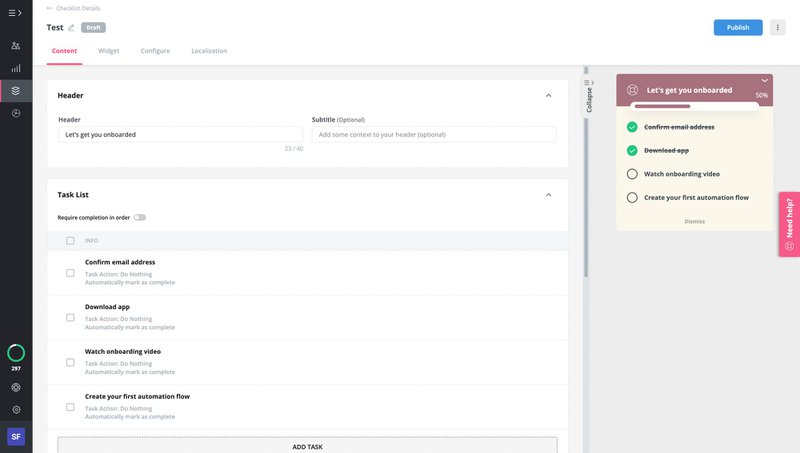Open Create your first automation flow task row
The width and height of the screenshot is (800, 453).
click(x=308, y=407)
